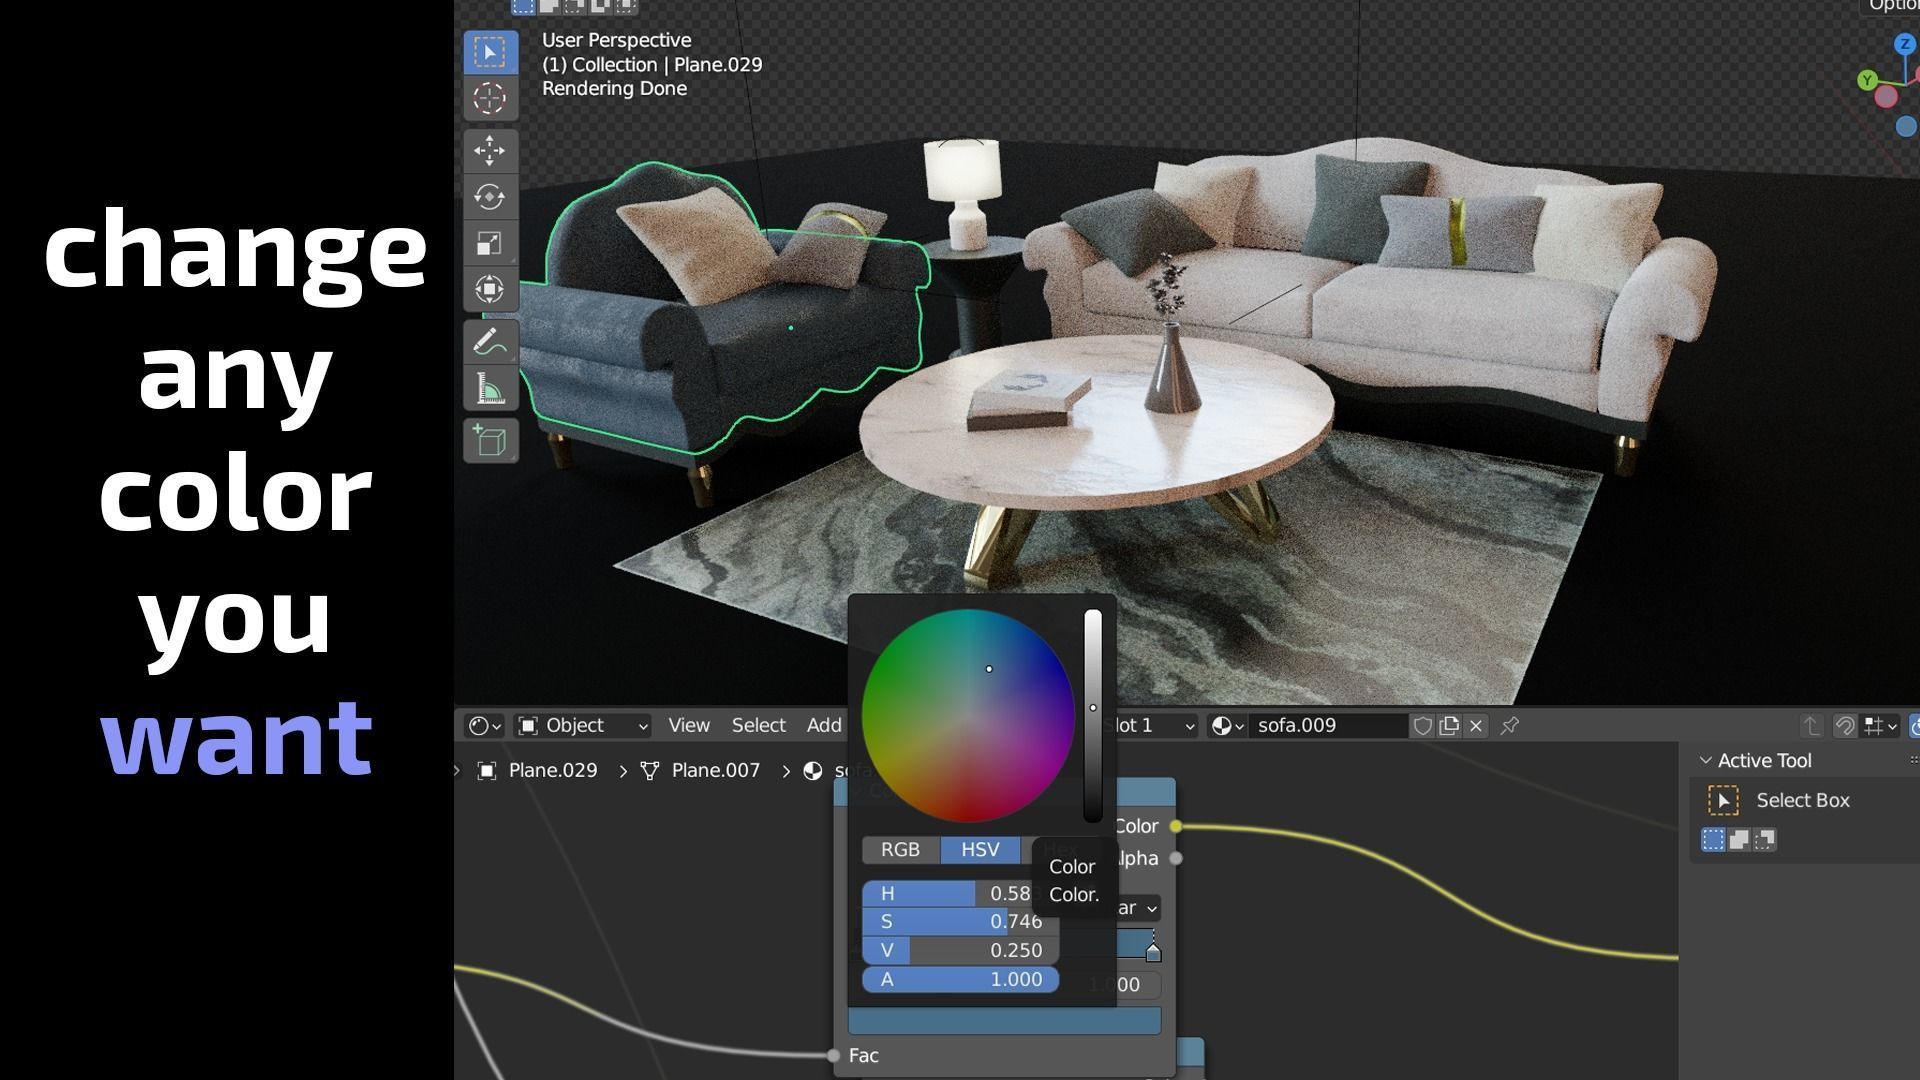Click the blue color swatch bar below picker
The image size is (1920, 1080).
[x=1004, y=1021]
